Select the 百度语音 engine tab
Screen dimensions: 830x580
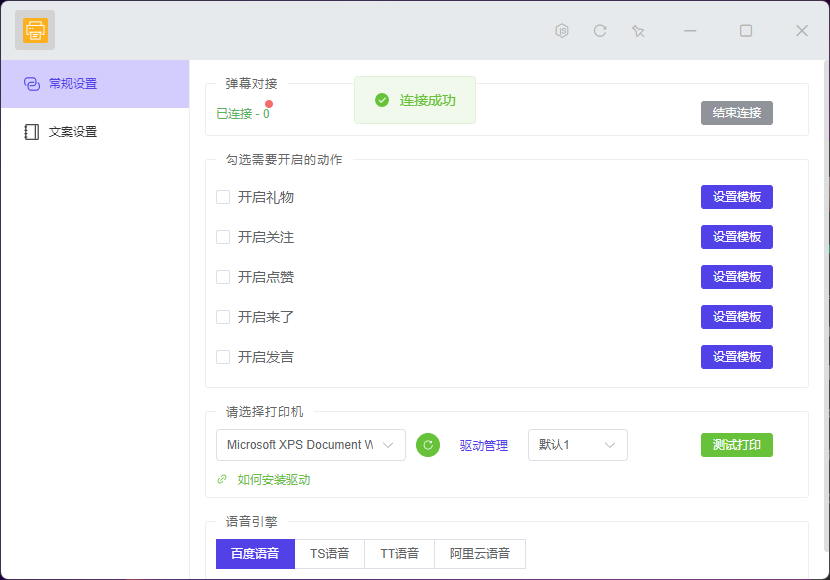(x=255, y=554)
